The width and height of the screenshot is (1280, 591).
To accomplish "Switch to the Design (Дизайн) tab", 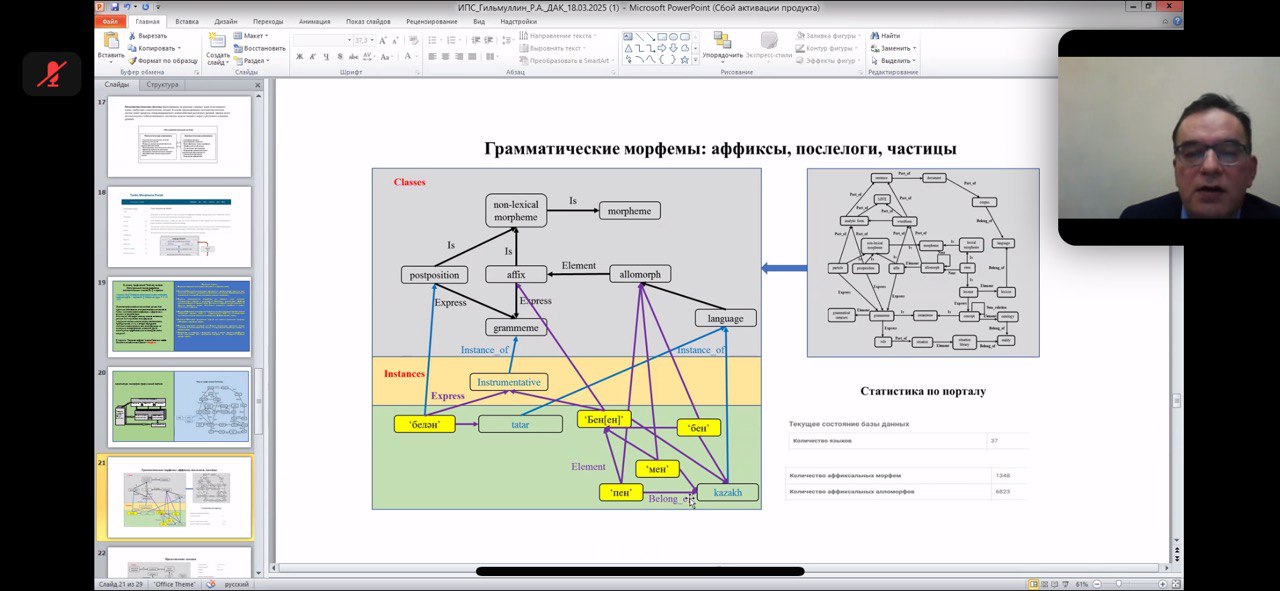I will (x=225, y=21).
